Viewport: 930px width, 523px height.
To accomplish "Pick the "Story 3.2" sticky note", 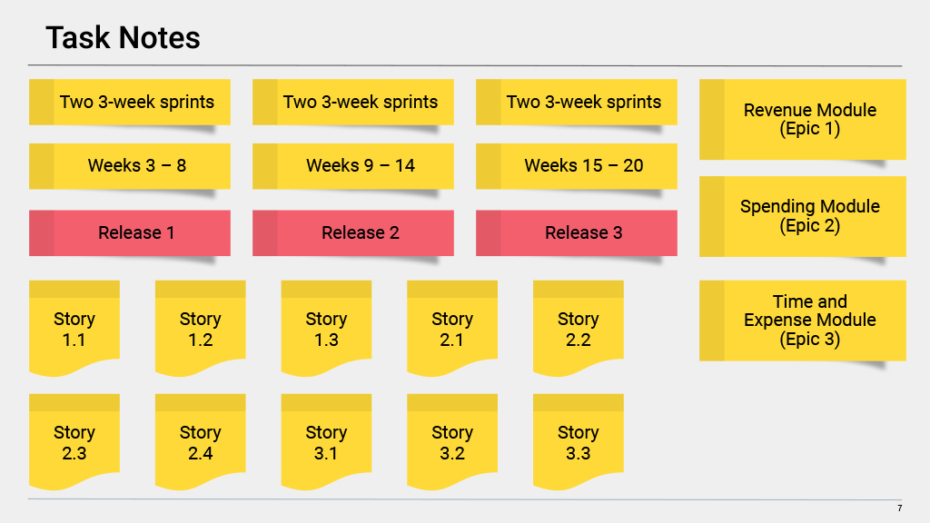I will click(x=452, y=443).
